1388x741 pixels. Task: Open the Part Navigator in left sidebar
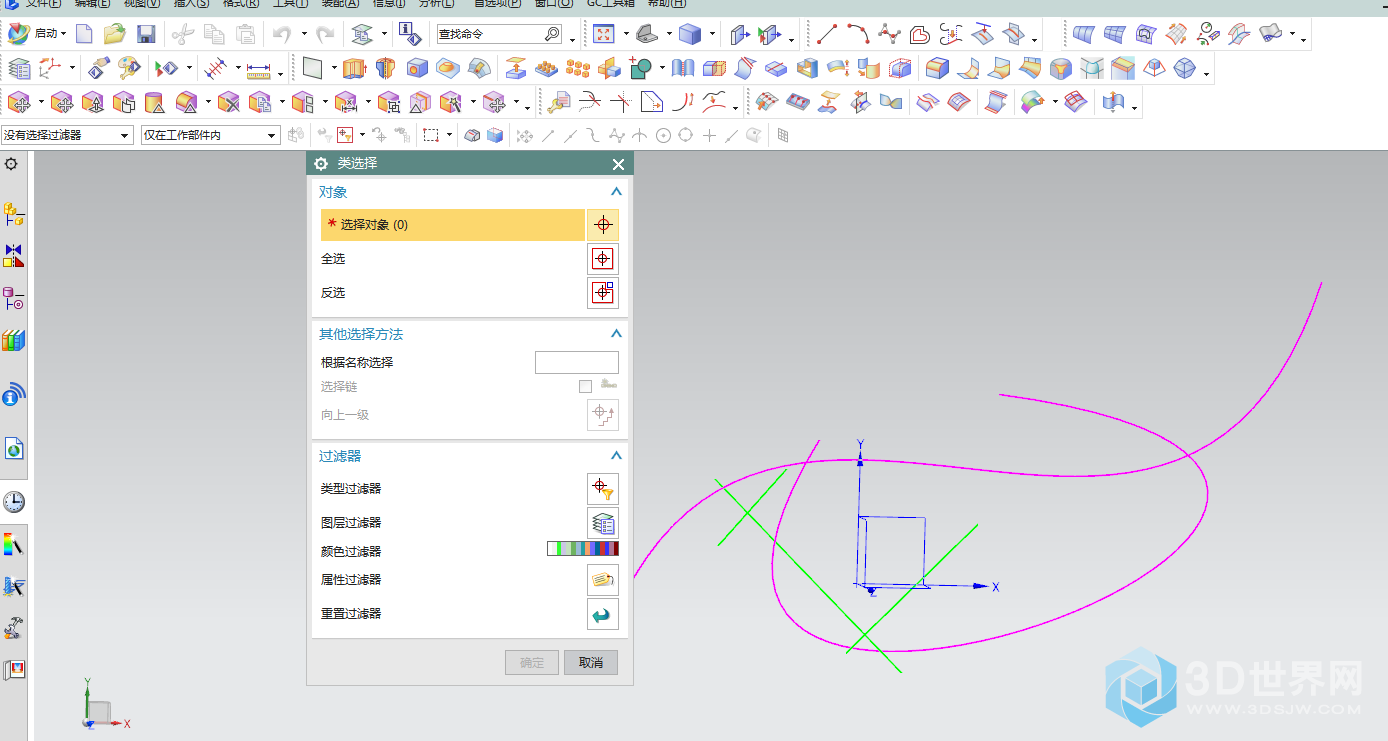[x=14, y=298]
